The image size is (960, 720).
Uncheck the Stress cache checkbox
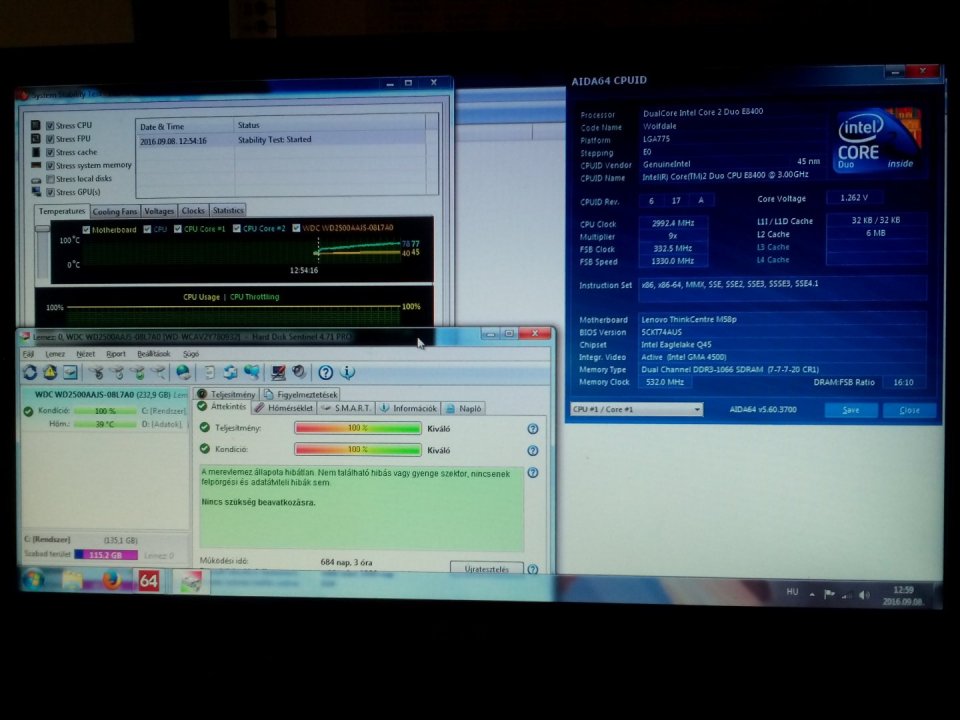click(x=50, y=152)
